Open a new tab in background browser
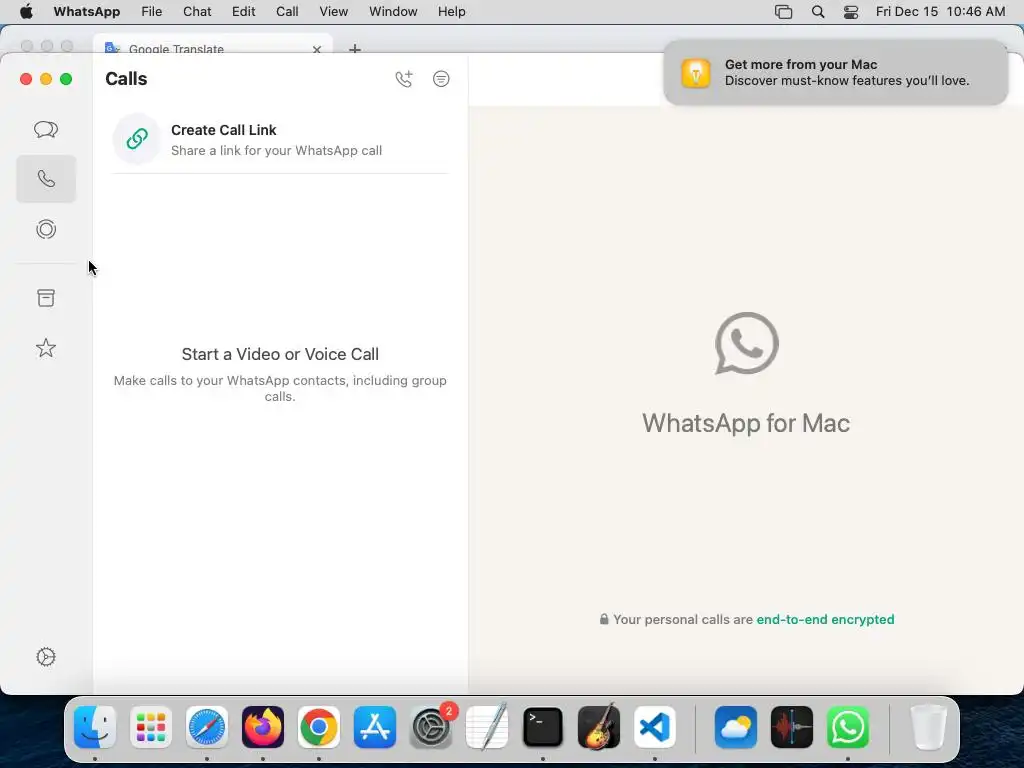This screenshot has width=1024, height=768. click(355, 48)
